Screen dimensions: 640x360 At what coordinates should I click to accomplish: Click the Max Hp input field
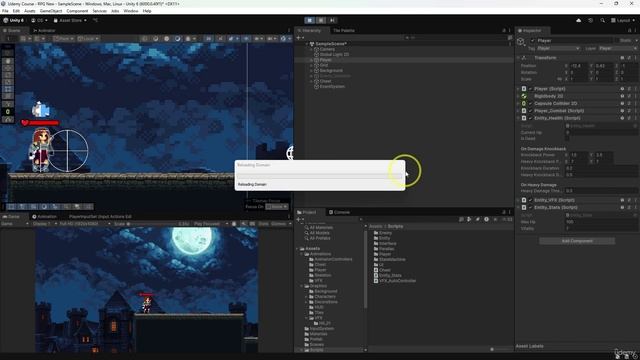click(601, 222)
